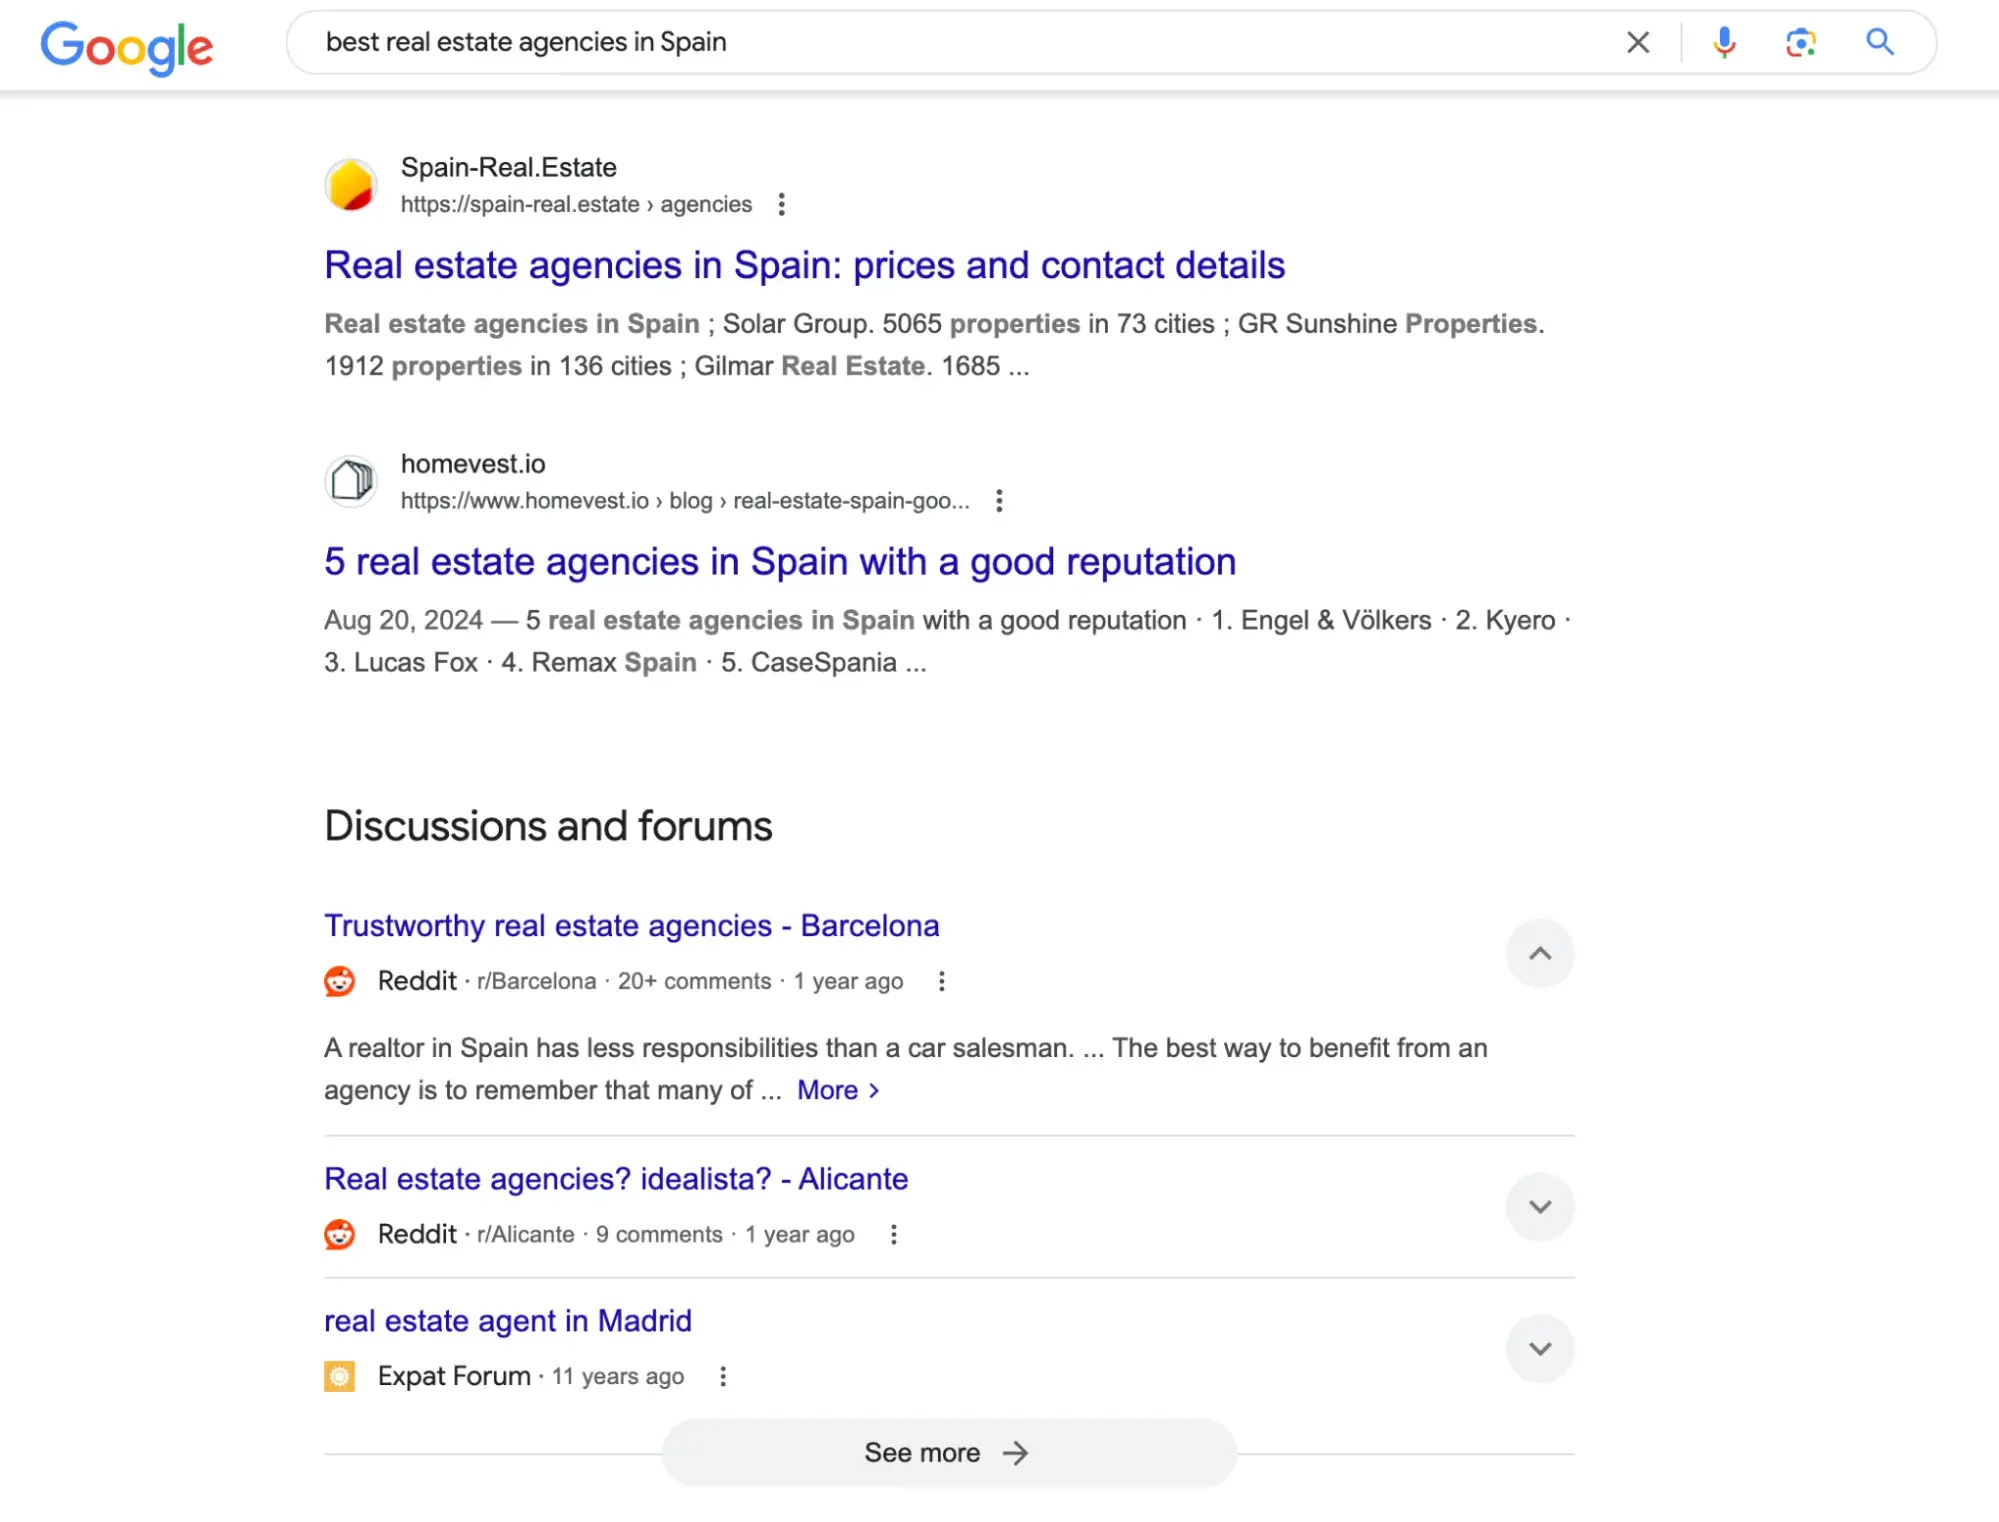Clear the search query with X icon
The image size is (1999, 1522).
pyautogui.click(x=1637, y=42)
